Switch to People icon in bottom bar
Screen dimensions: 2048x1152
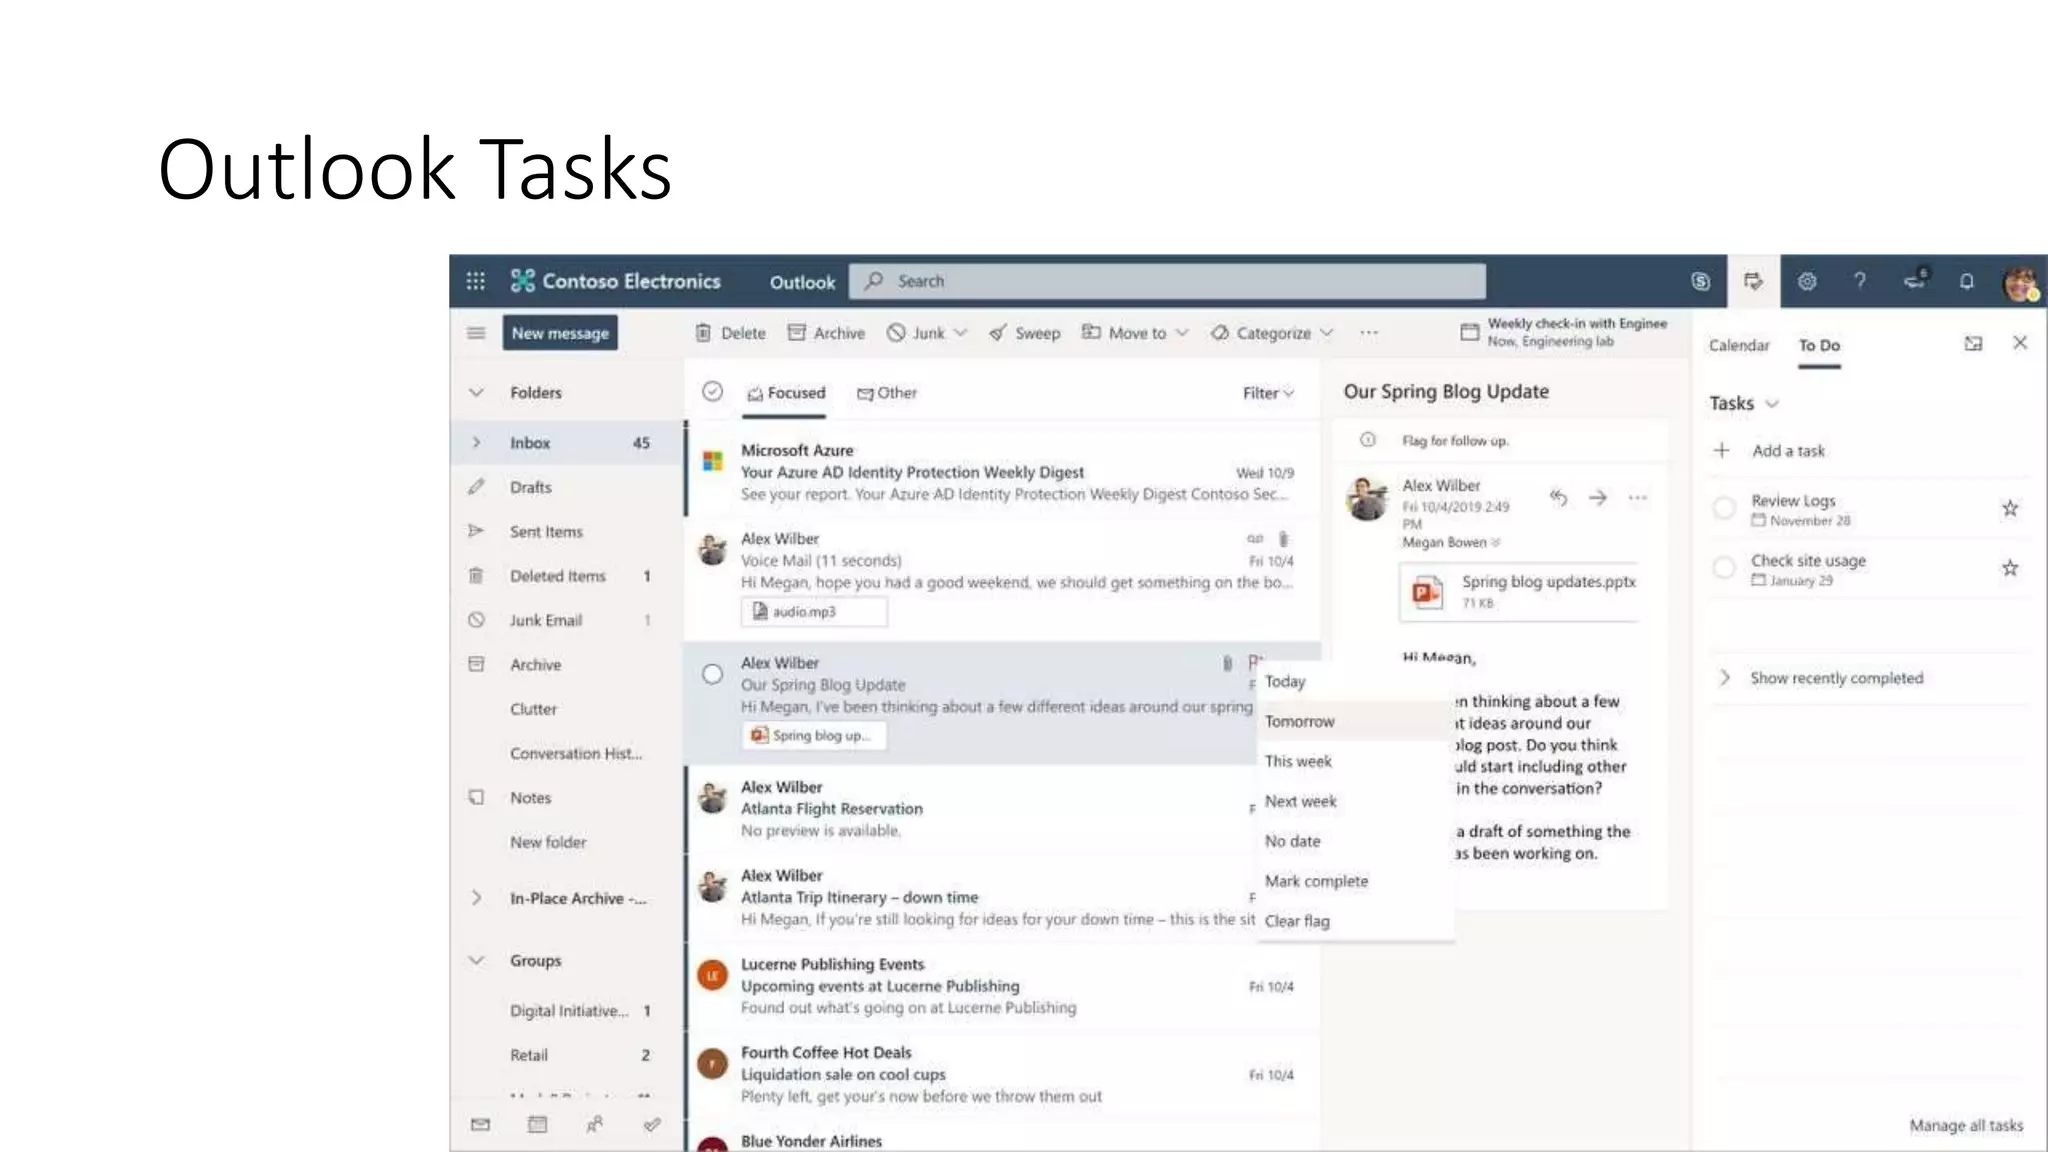pyautogui.click(x=595, y=1125)
